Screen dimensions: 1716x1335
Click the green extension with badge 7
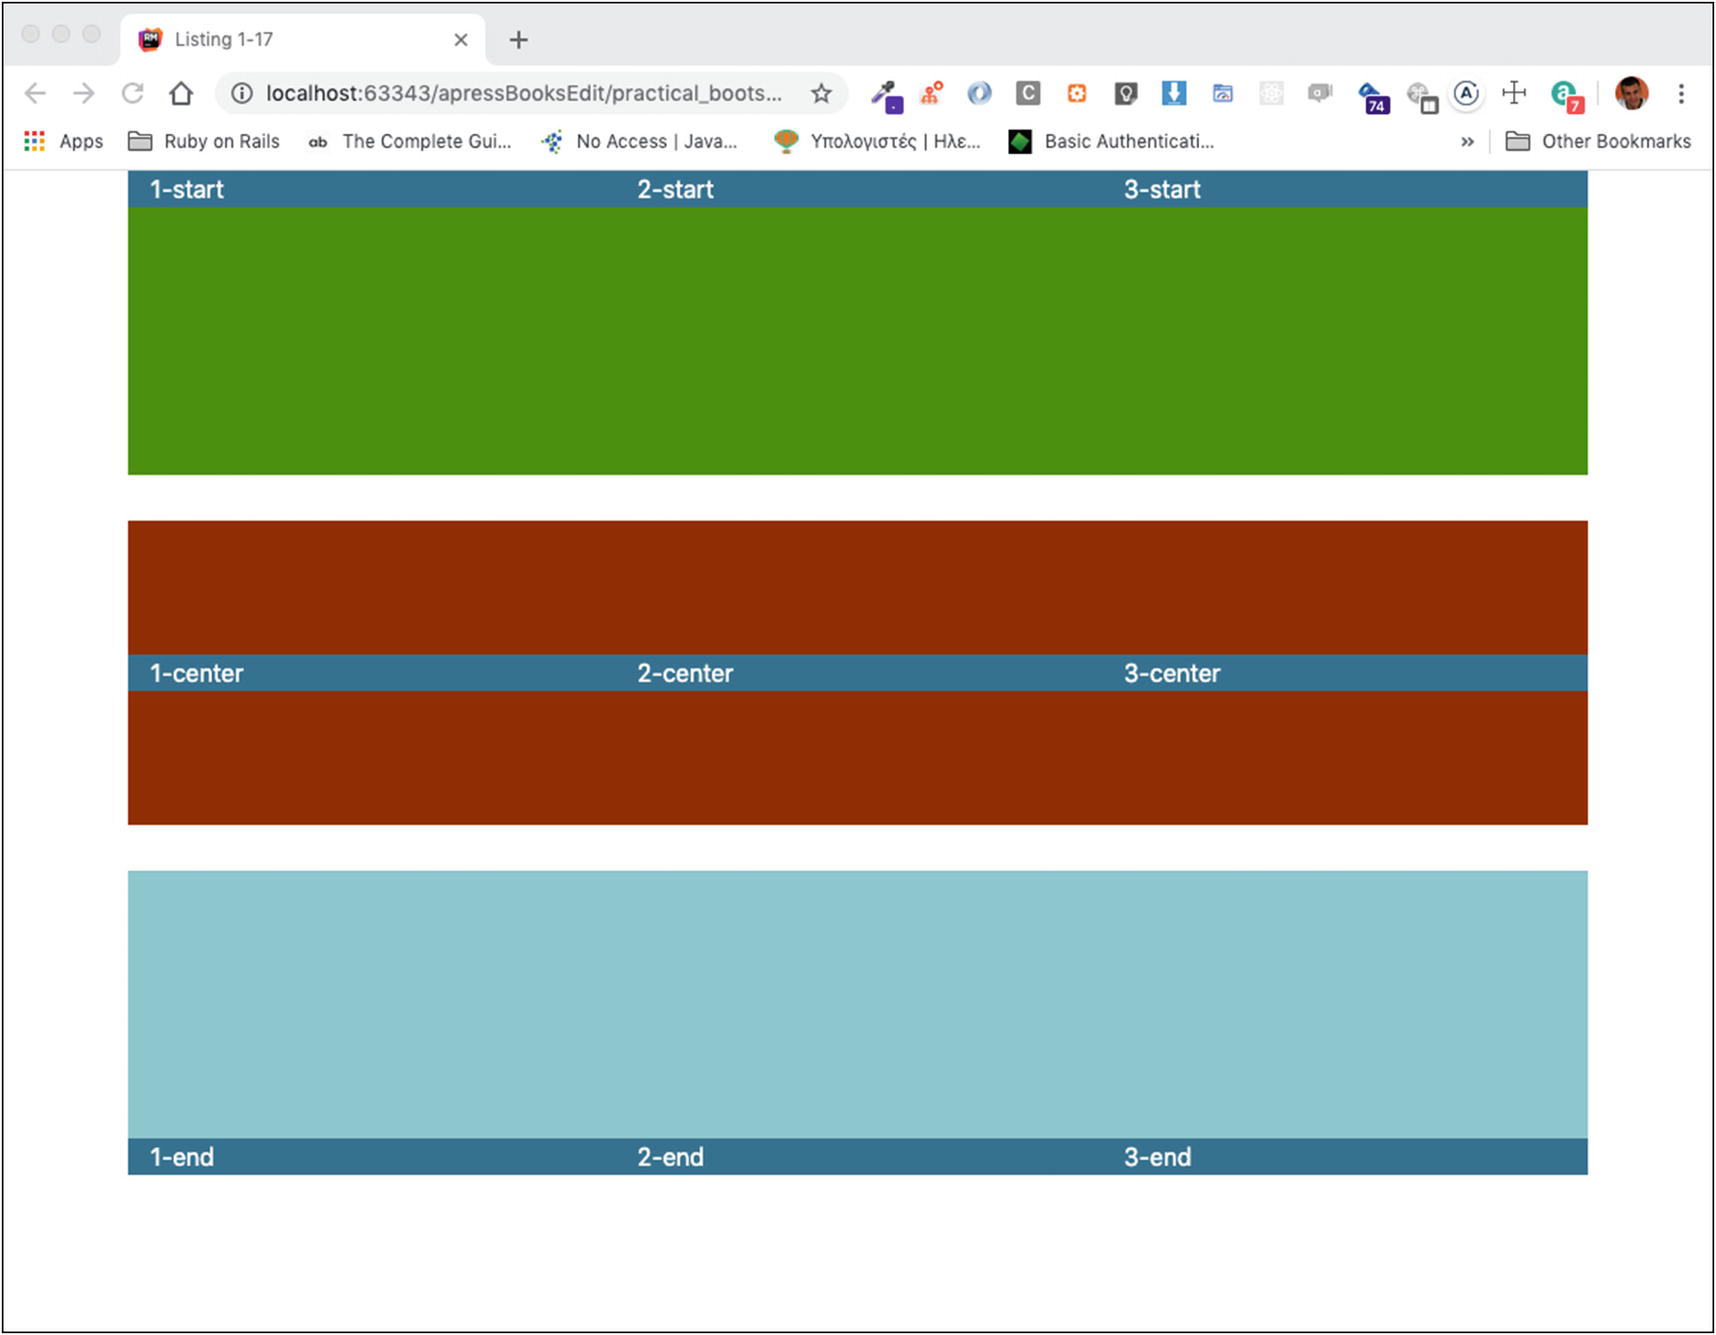click(1565, 95)
